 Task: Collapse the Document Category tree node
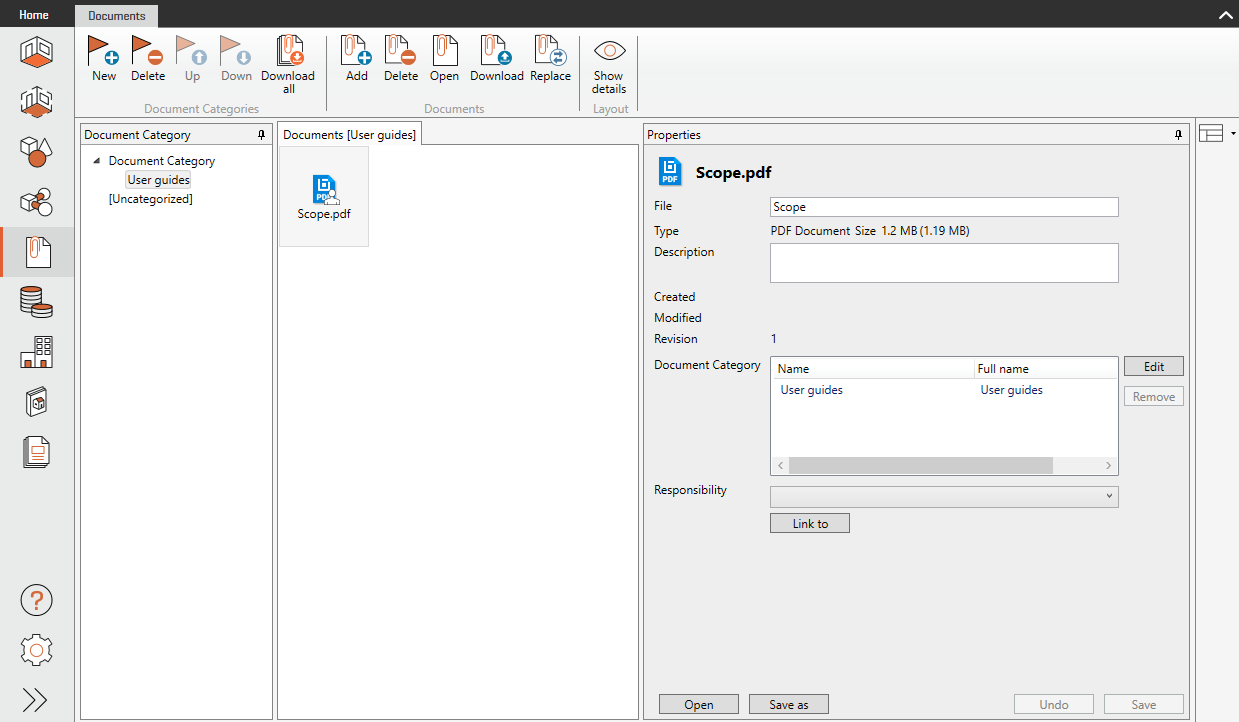click(96, 161)
